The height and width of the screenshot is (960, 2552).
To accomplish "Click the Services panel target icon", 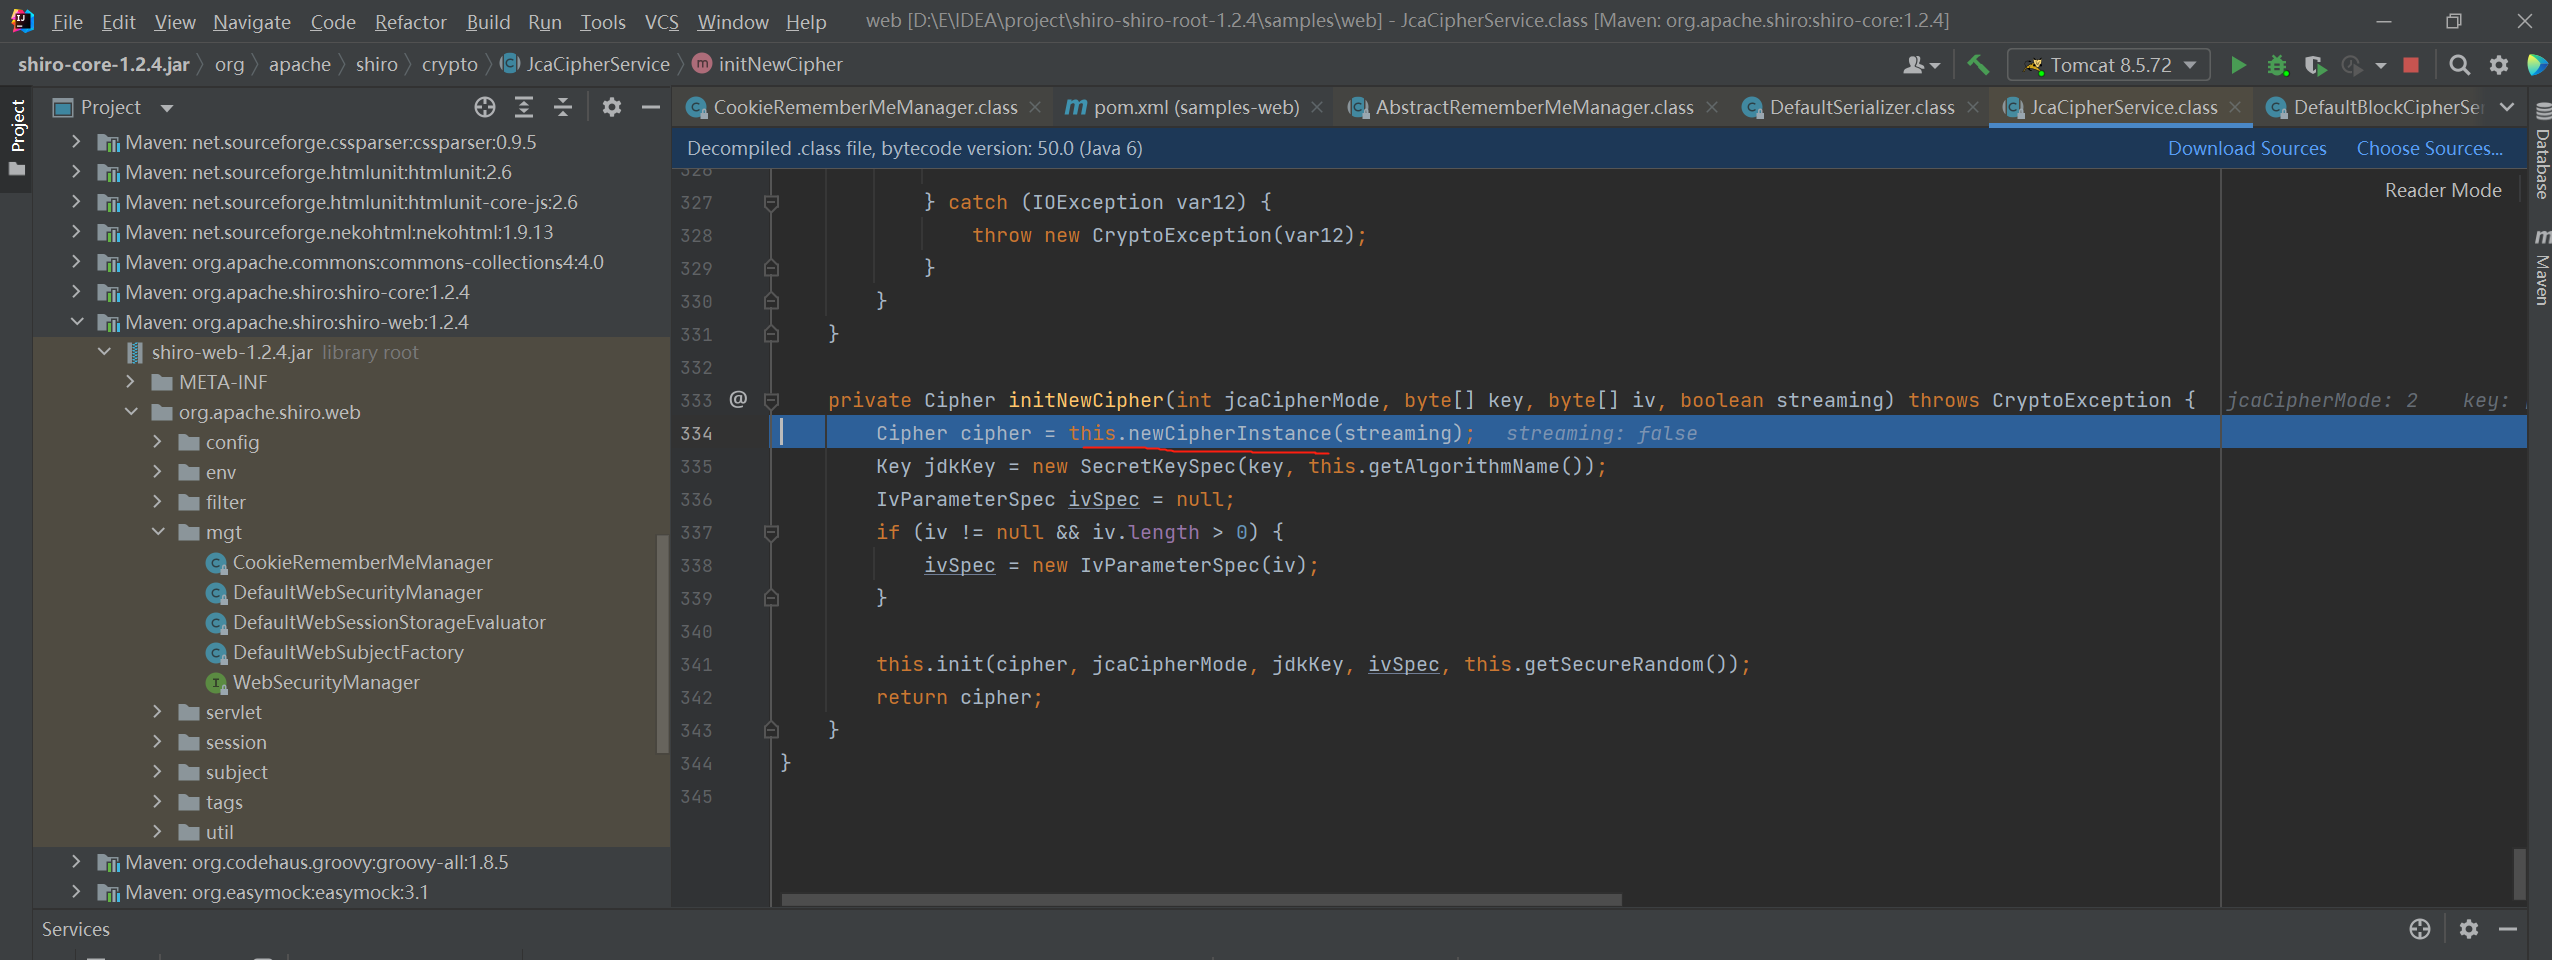I will click(2420, 929).
